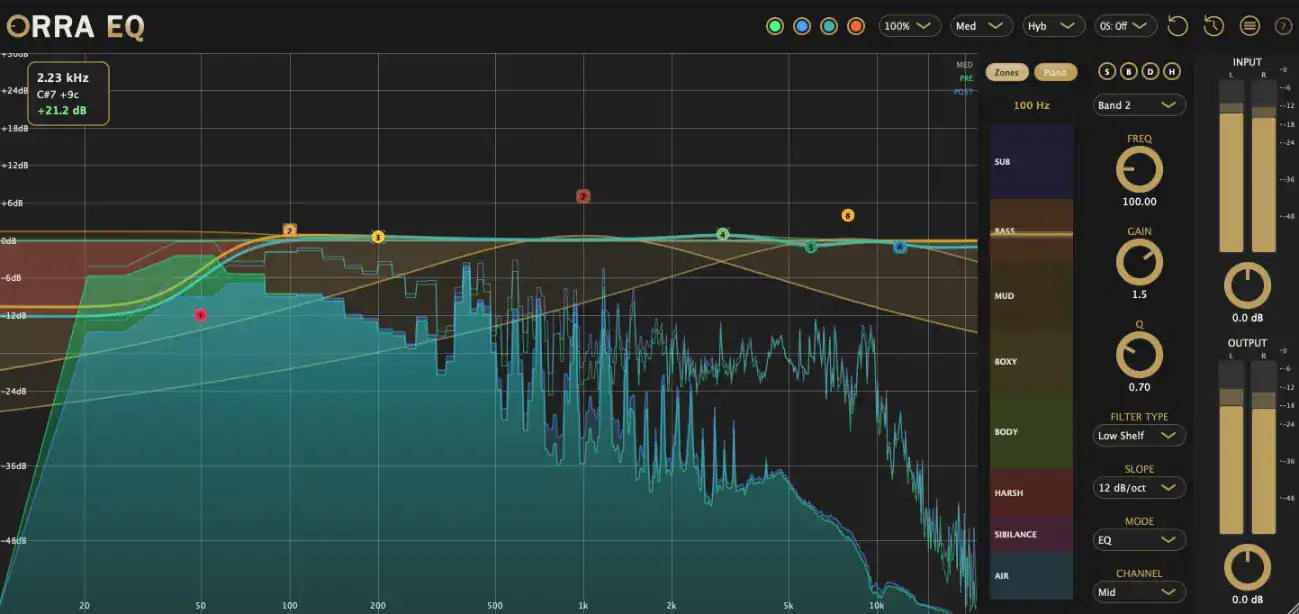This screenshot has width=1299, height=614.
Task: Open the 12 dB/oct slope dropdown
Action: pyautogui.click(x=1139, y=488)
